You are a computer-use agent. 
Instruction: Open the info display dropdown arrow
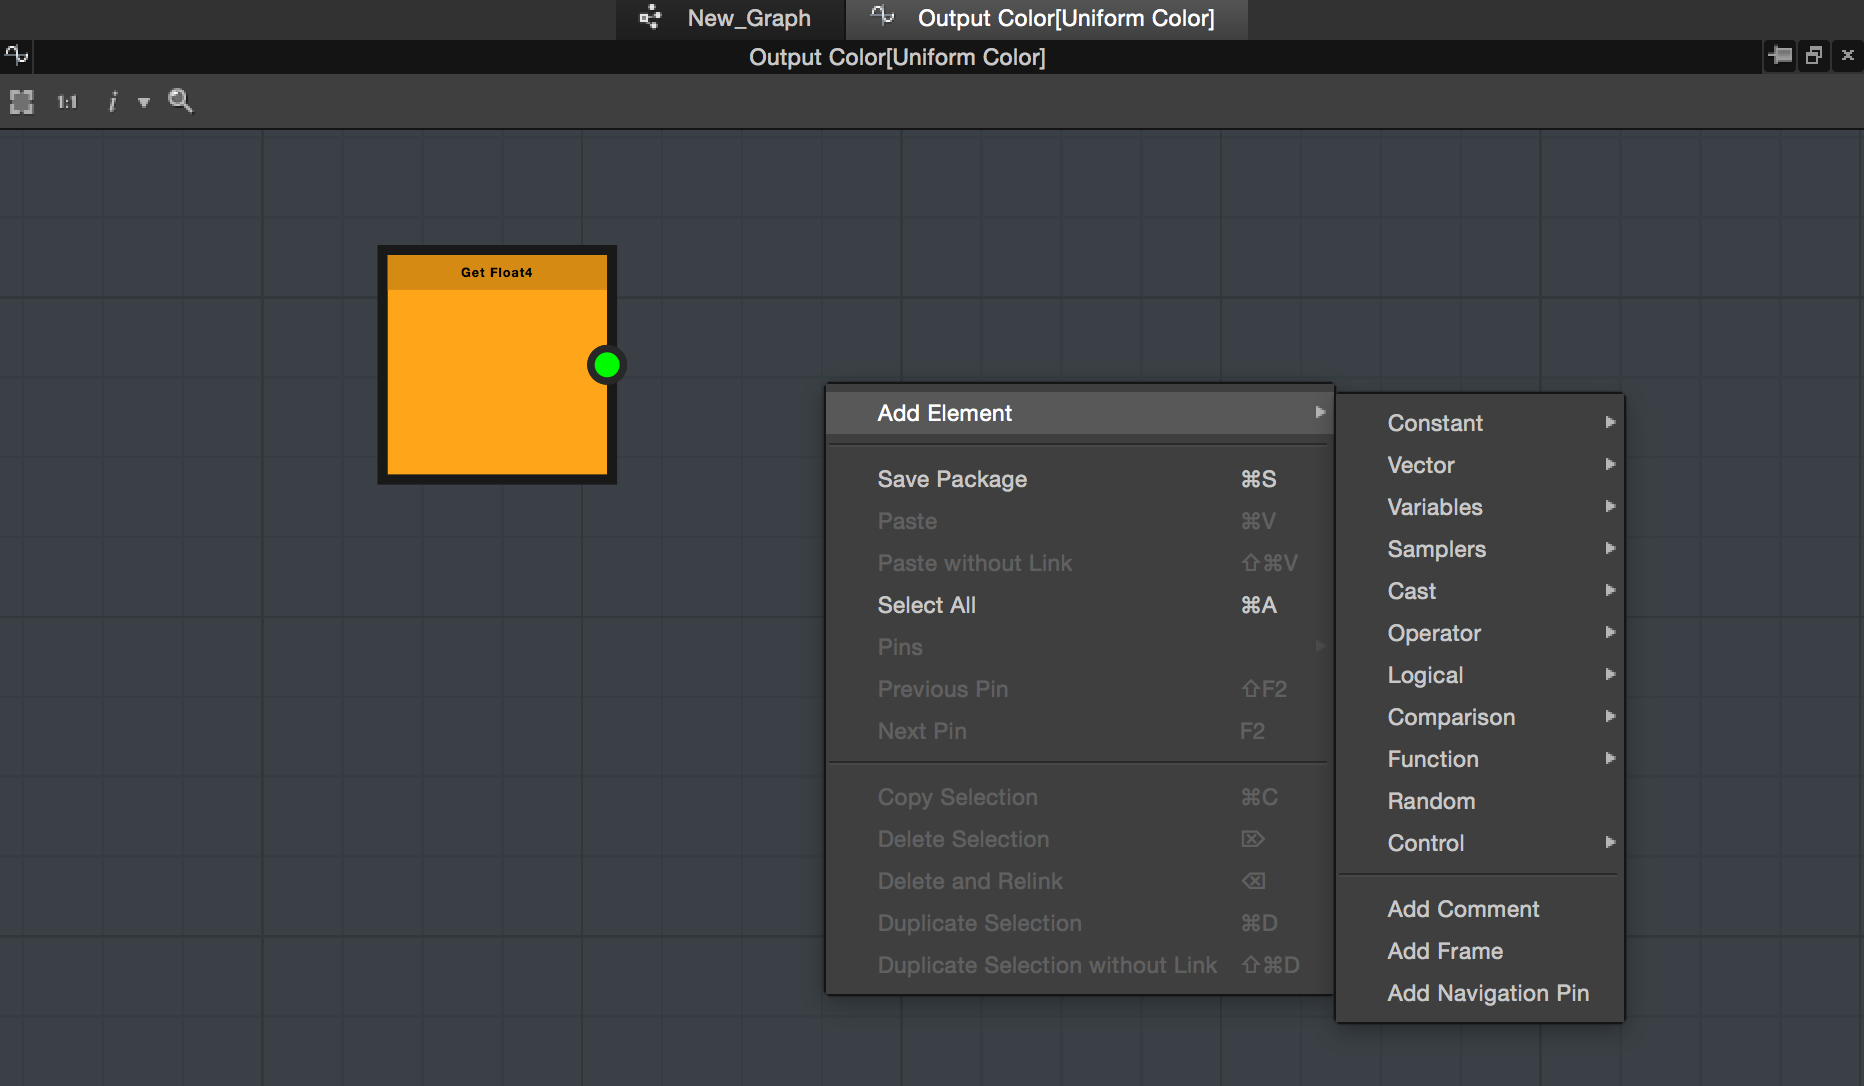tap(144, 103)
